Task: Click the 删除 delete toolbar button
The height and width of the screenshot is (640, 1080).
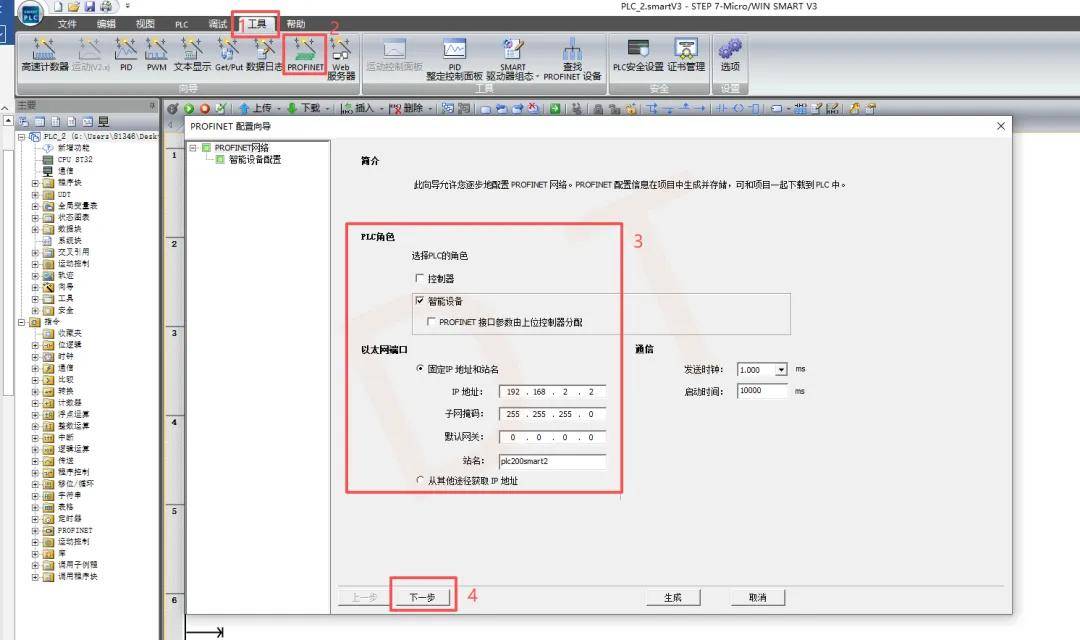Action: point(406,108)
